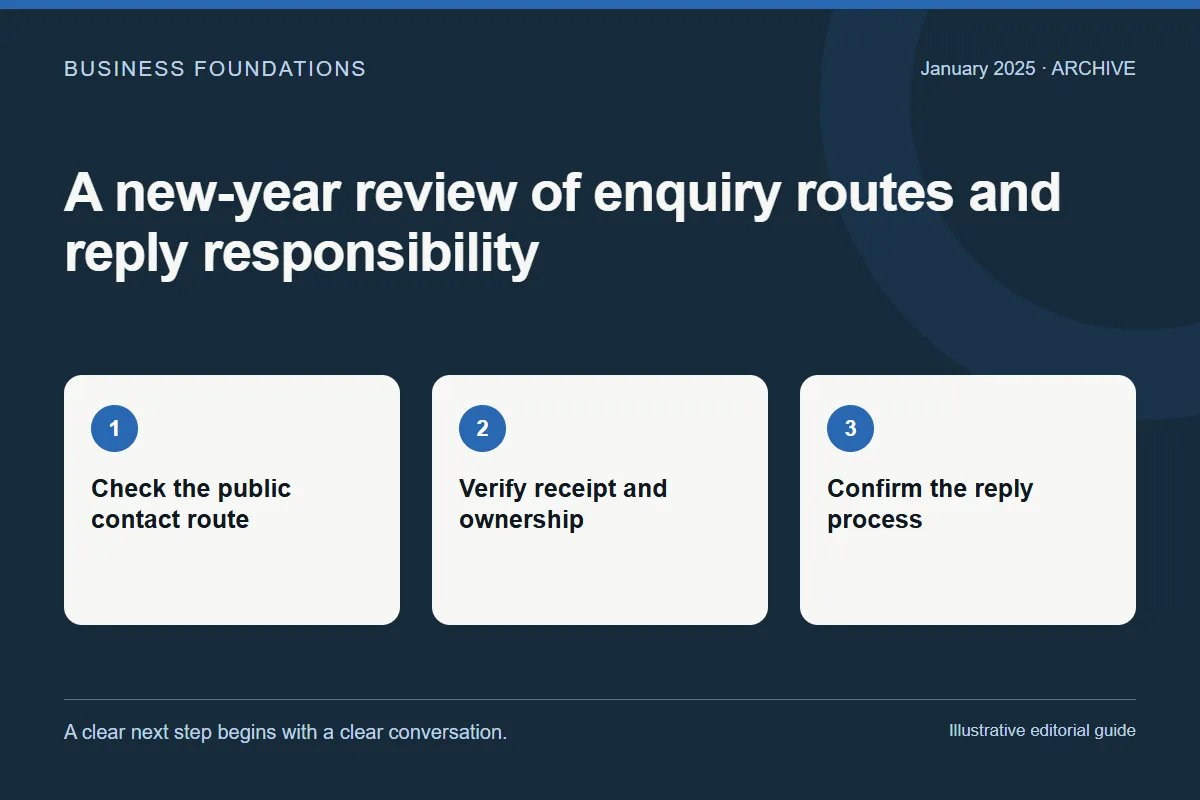Click the step 3 number badge
The height and width of the screenshot is (800, 1200).
click(x=850, y=428)
